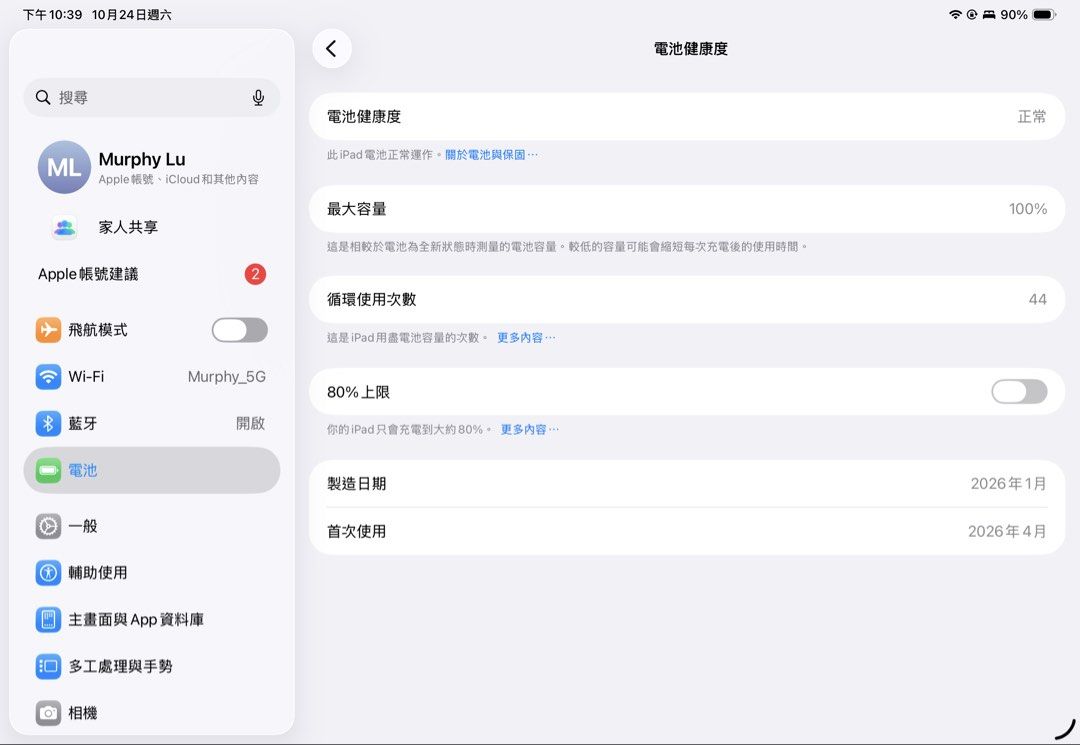This screenshot has width=1080, height=745.
Task: Open 相機 settings
Action: (x=152, y=713)
